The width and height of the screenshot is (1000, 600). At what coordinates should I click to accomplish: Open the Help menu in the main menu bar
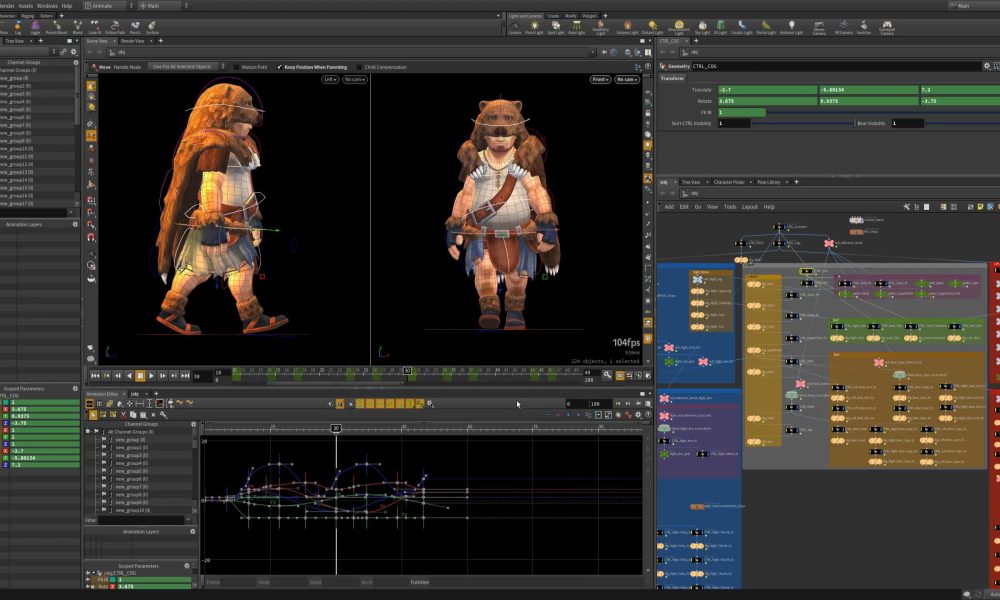(67, 6)
